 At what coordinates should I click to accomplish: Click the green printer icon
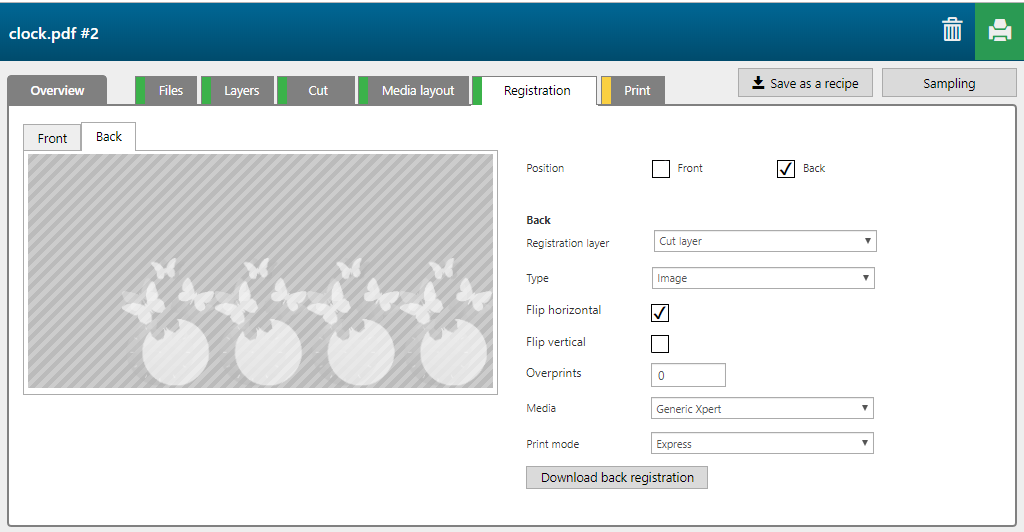coord(999,31)
